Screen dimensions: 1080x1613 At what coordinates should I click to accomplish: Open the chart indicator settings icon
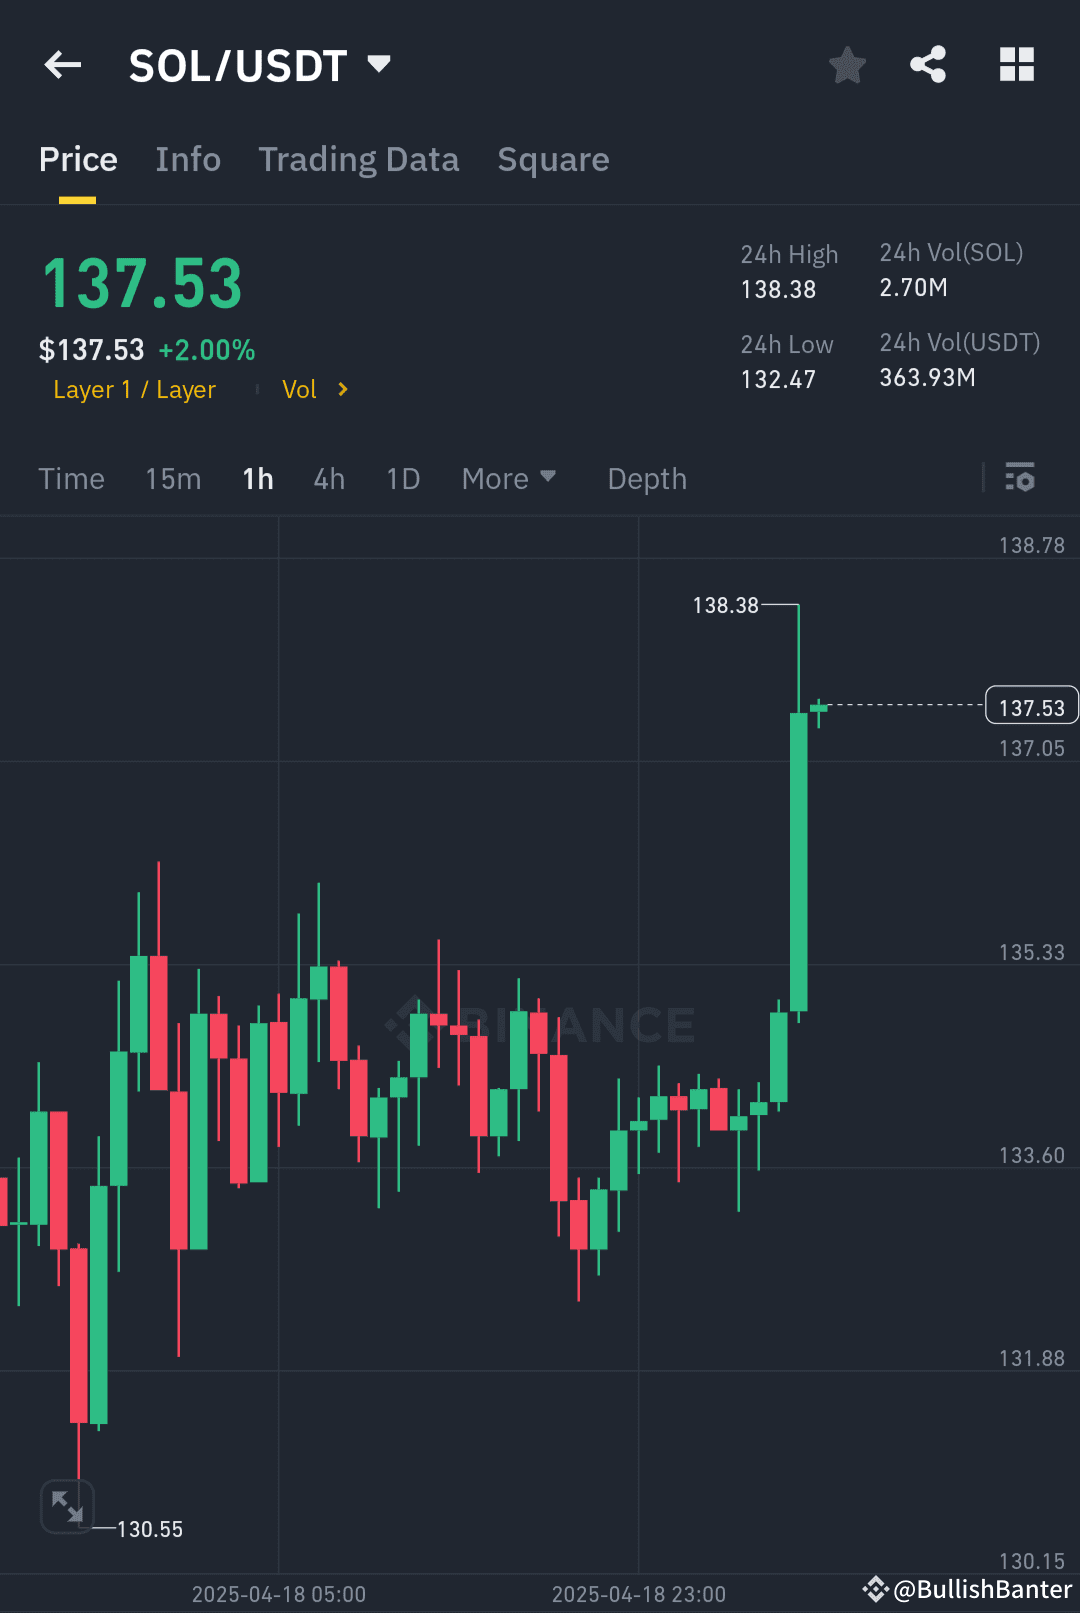pyautogui.click(x=1020, y=479)
